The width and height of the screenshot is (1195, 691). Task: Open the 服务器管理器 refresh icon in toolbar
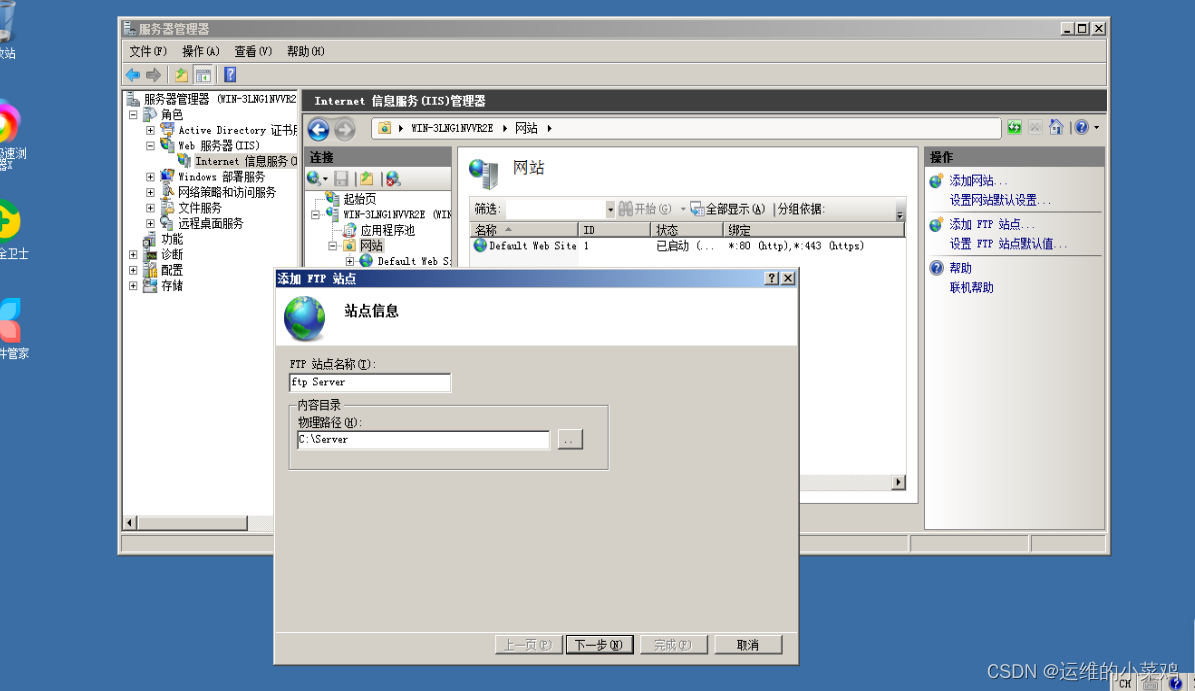181,74
